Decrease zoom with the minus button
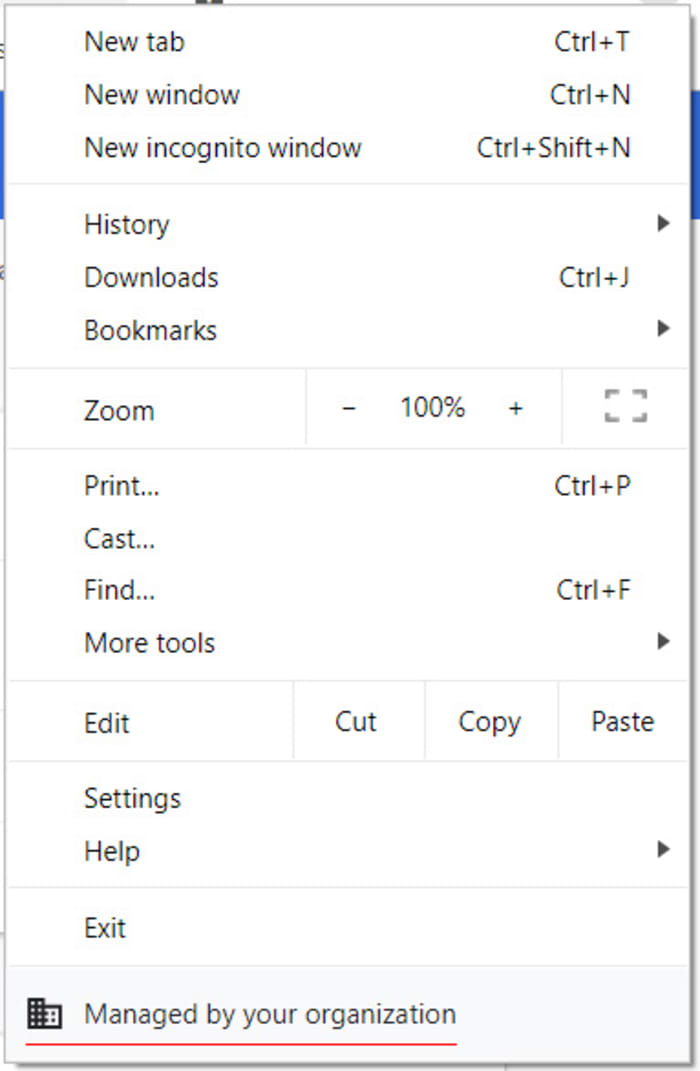Image resolution: width=700 pixels, height=1071 pixels. click(348, 408)
